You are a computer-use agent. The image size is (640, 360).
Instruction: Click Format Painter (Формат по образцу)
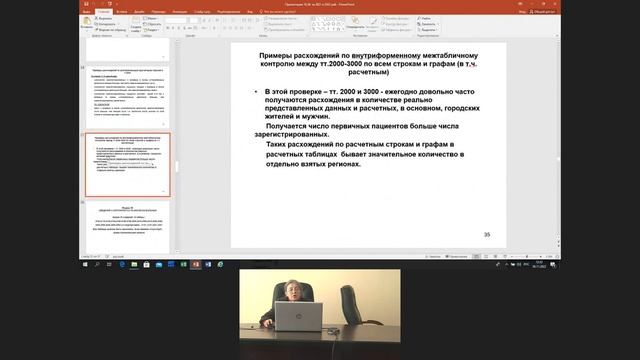pyautogui.click(x=110, y=30)
